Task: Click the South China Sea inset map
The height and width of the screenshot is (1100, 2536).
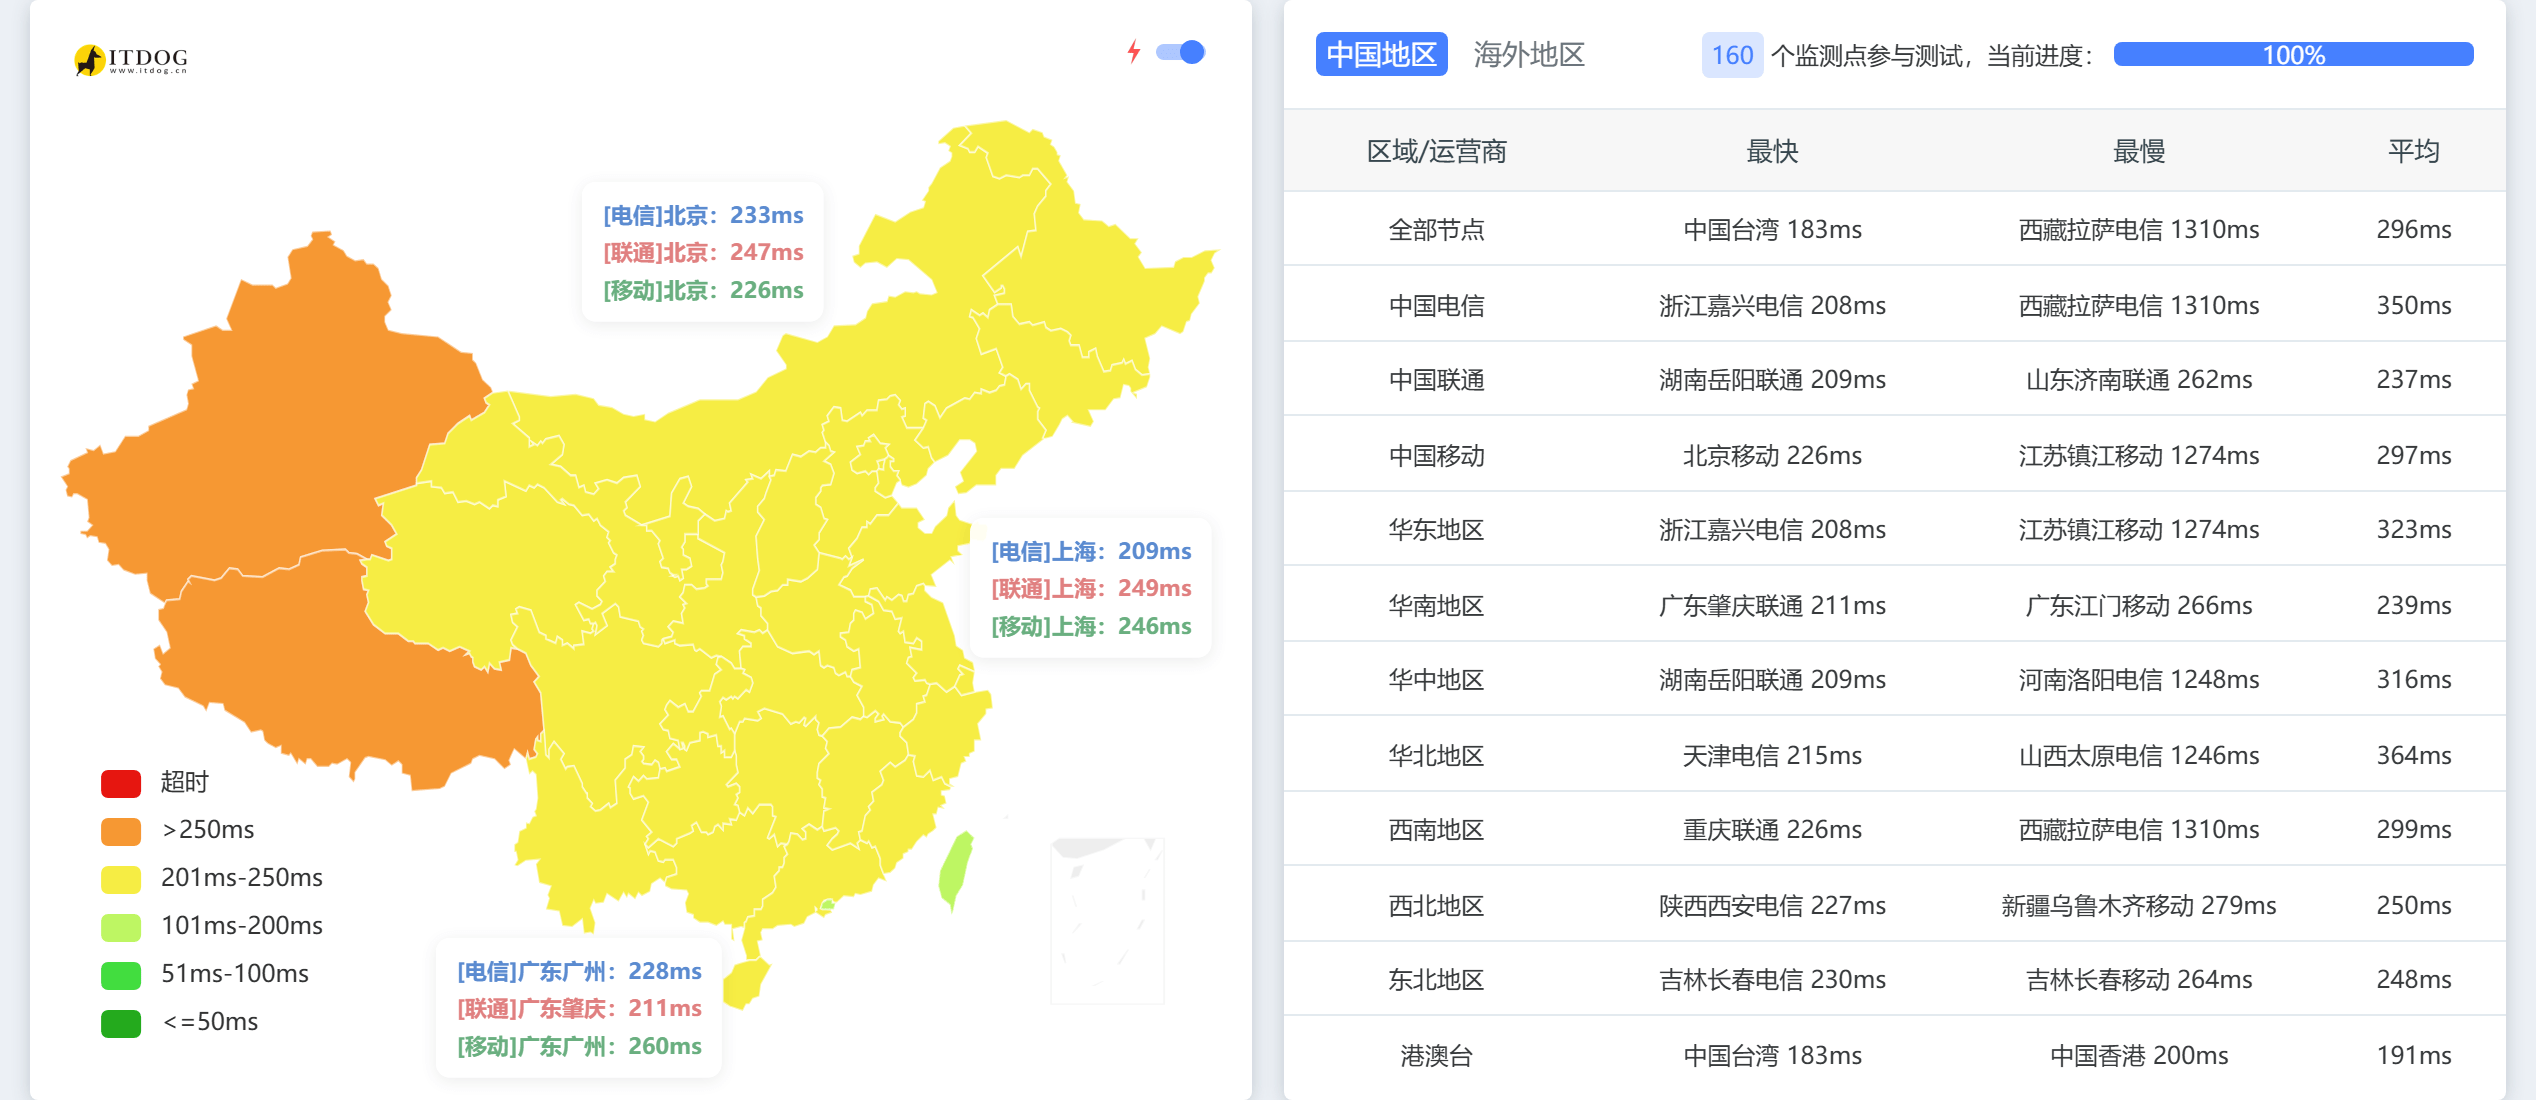Action: click(1107, 920)
